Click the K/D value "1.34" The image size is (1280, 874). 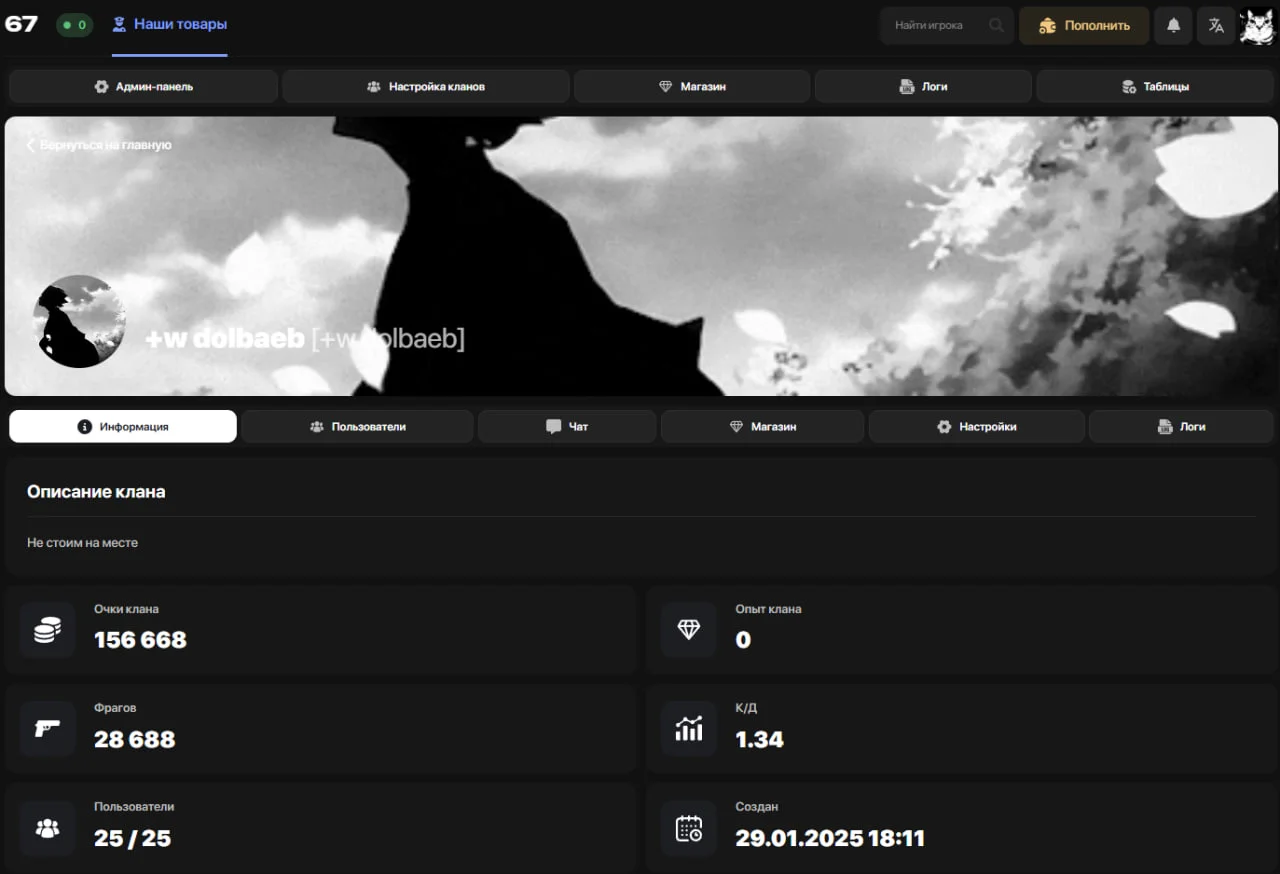click(759, 740)
